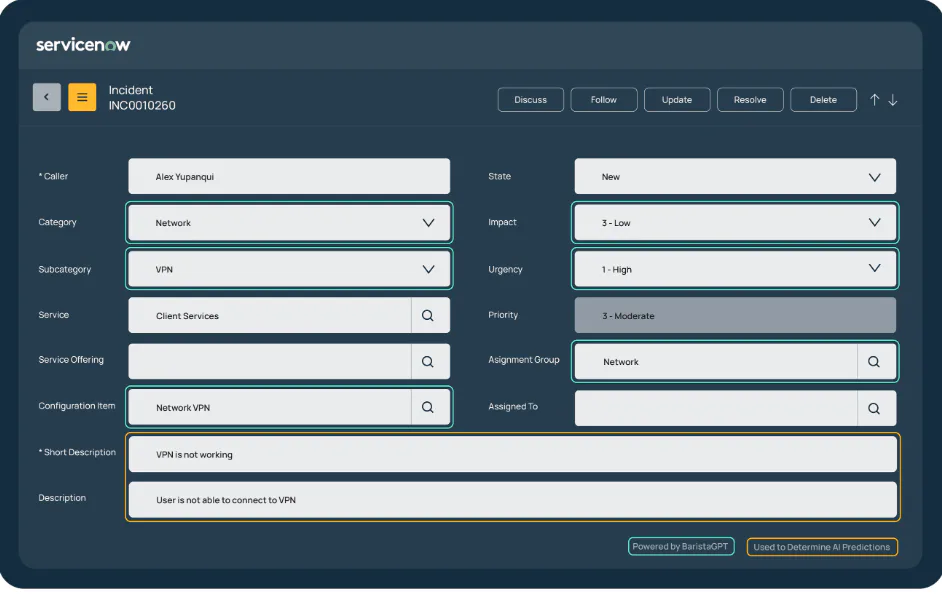Go to next record with down arrow
942x594 pixels.
click(x=893, y=100)
